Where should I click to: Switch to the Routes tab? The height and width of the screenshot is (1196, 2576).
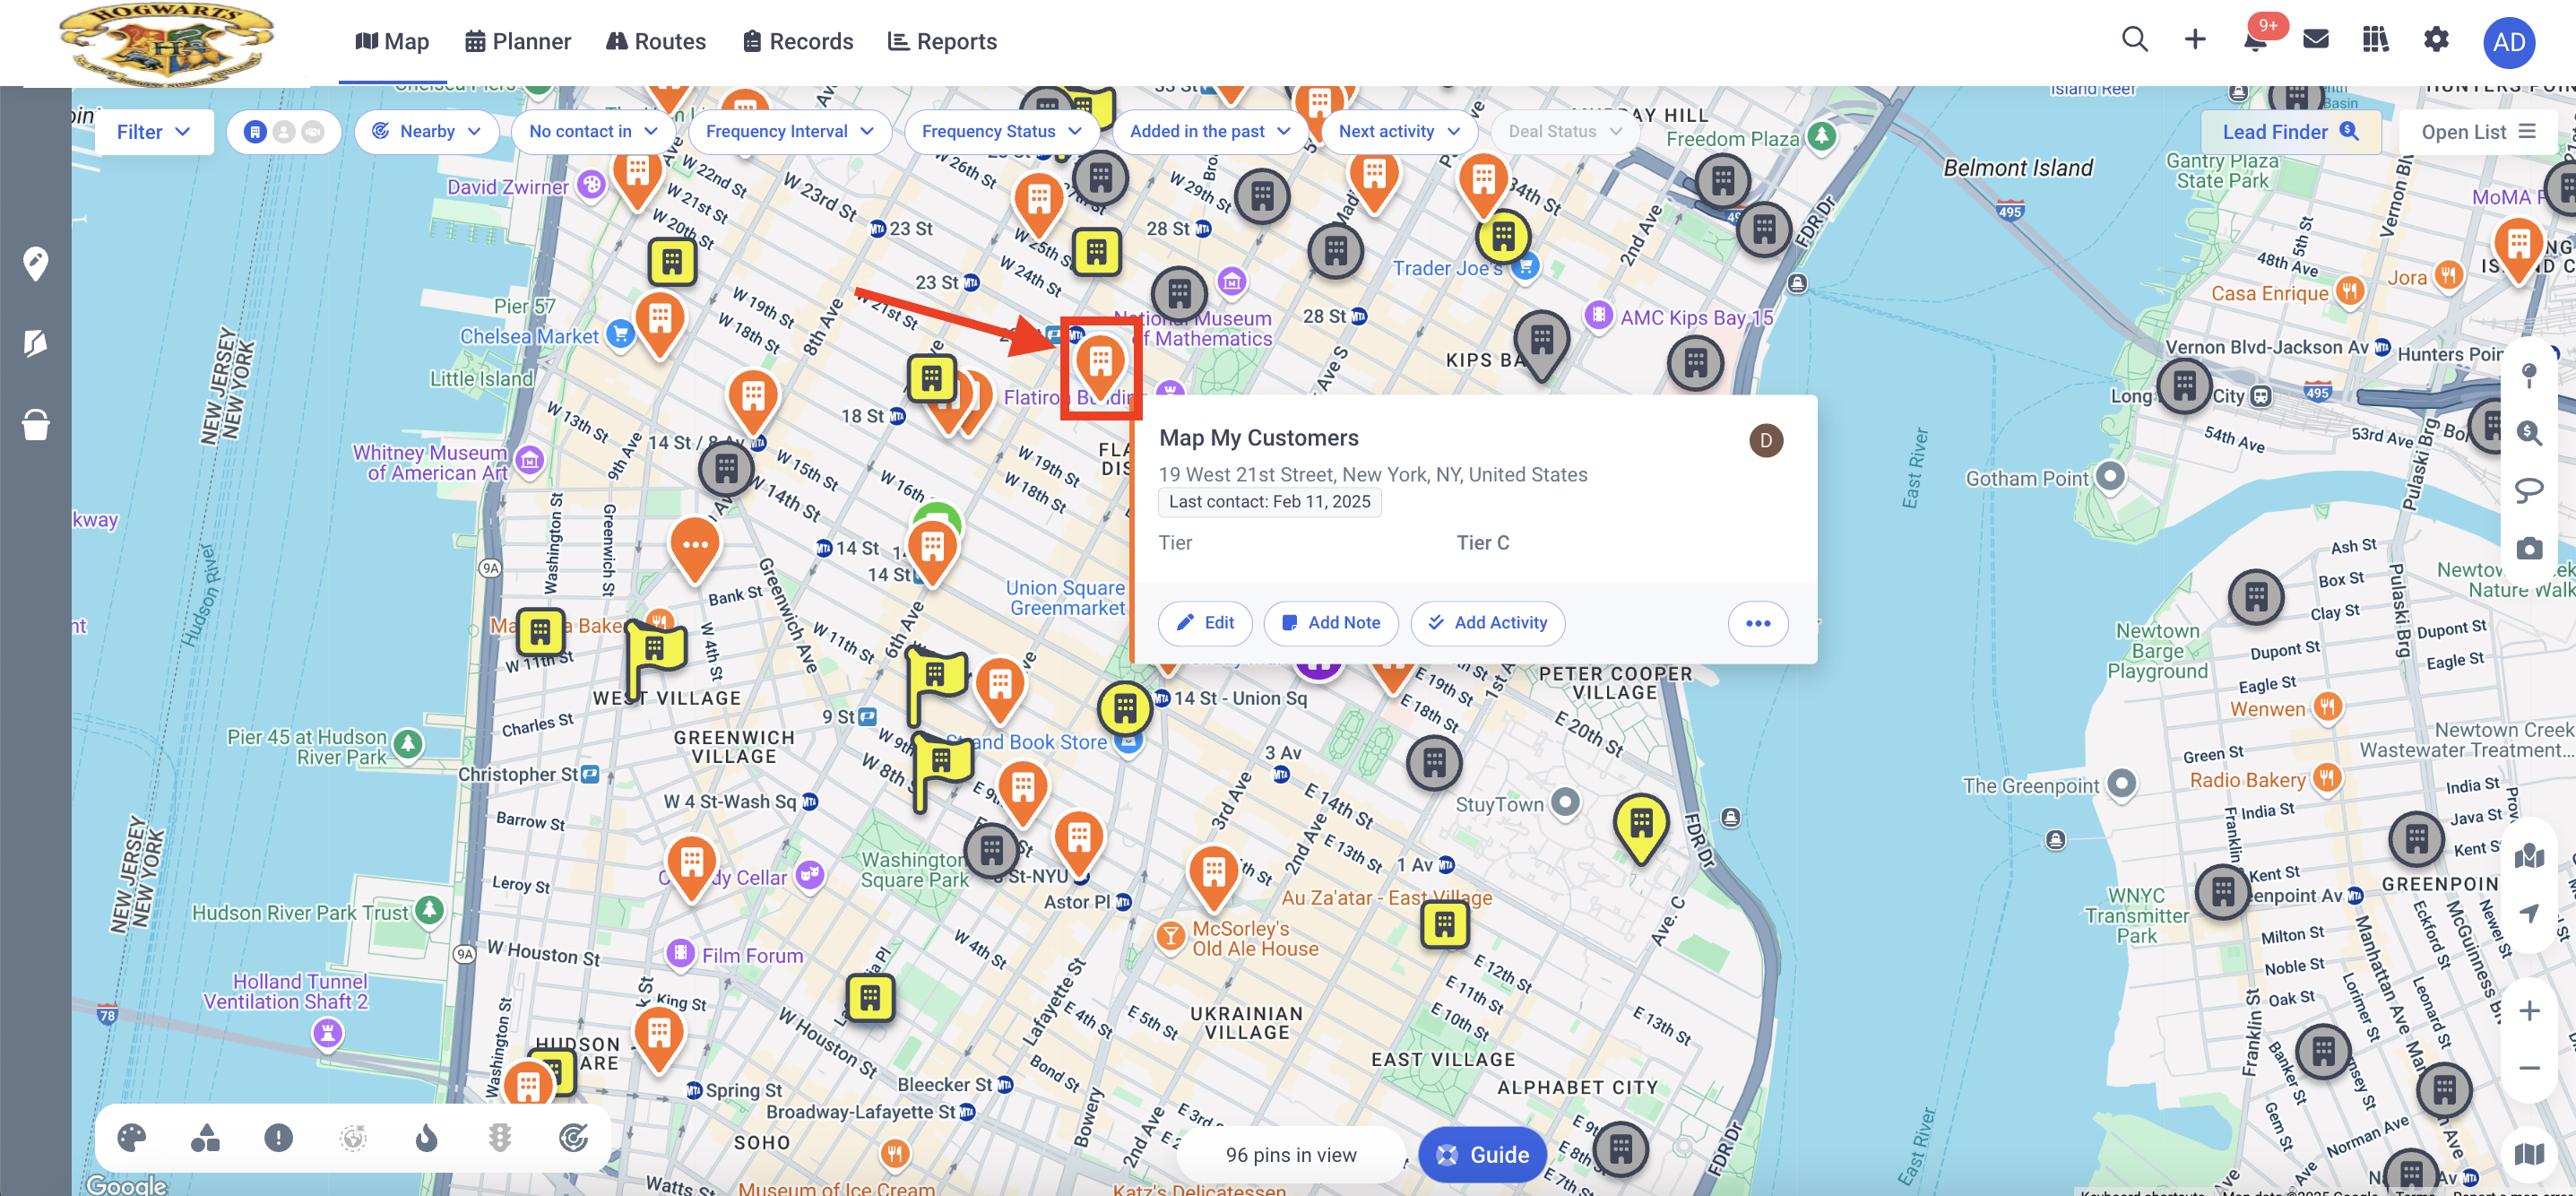tap(656, 41)
